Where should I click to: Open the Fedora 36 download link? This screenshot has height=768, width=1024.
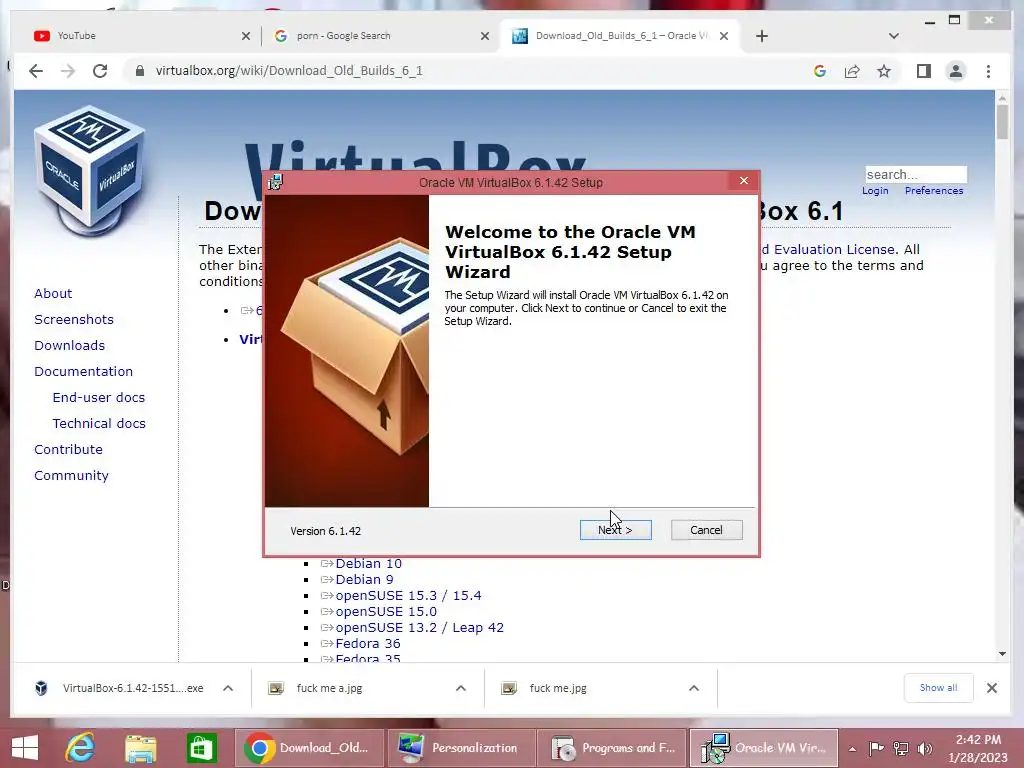point(368,644)
